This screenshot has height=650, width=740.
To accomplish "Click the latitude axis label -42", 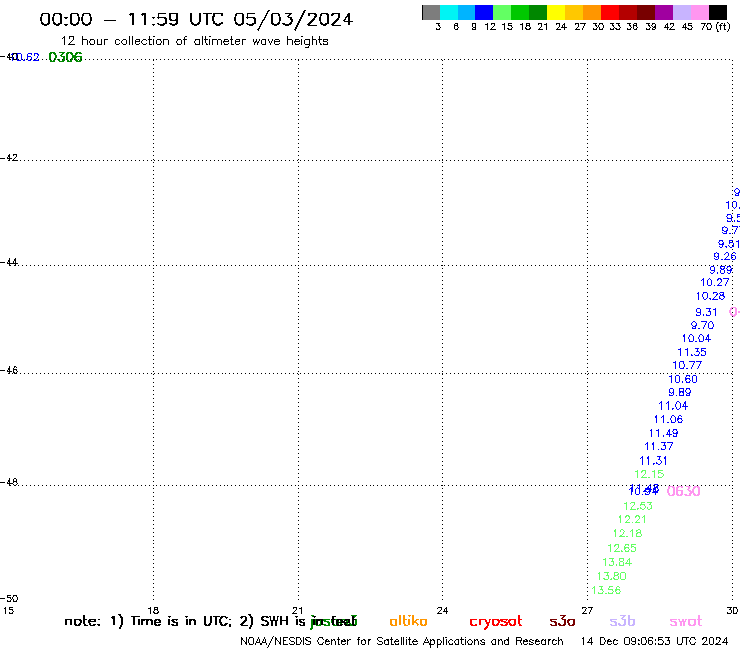I will (9, 158).
